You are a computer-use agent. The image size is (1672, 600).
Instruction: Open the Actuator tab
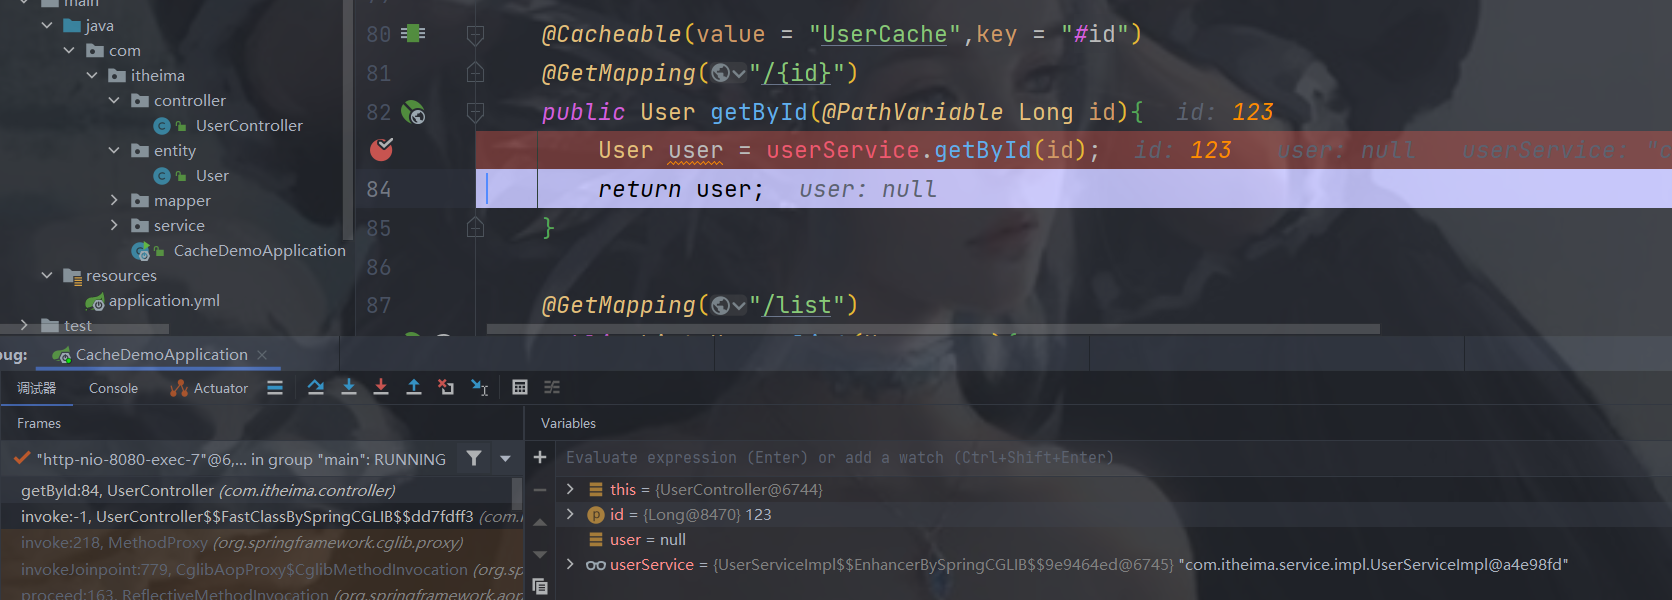pyautogui.click(x=209, y=388)
